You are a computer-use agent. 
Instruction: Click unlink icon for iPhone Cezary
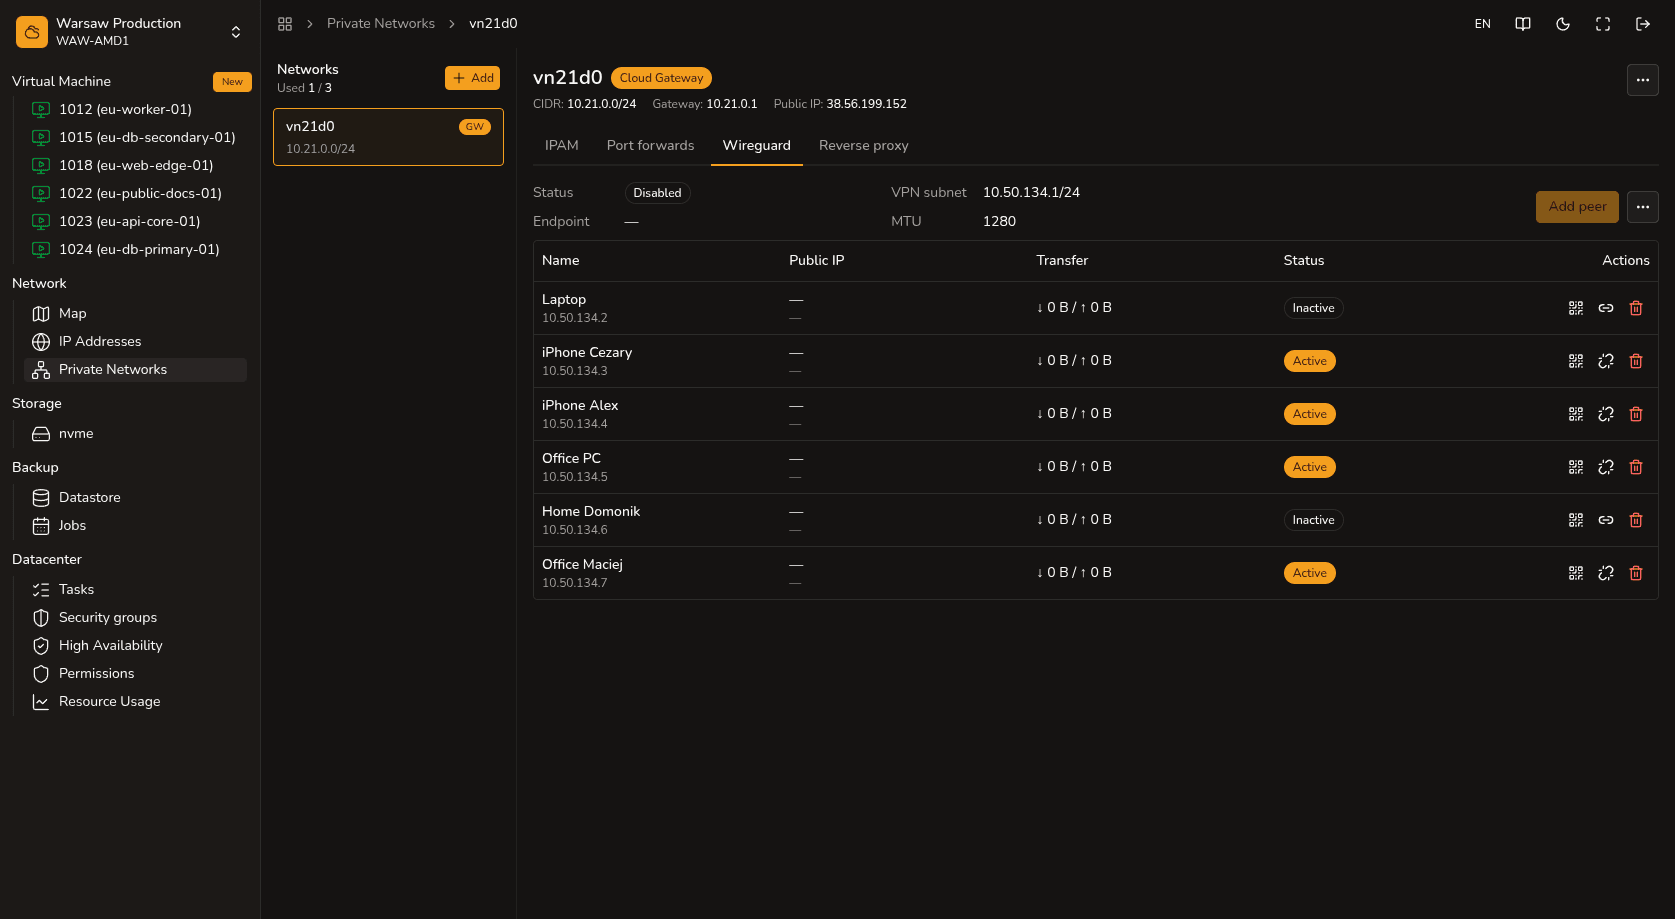[1606, 361]
